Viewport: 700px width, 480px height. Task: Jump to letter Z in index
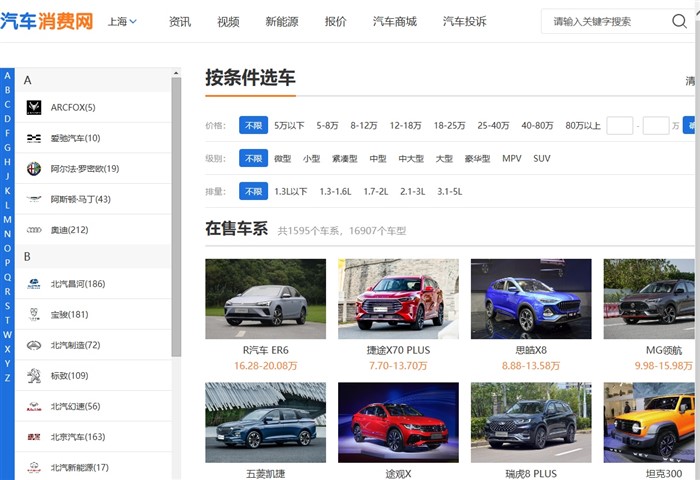click(x=7, y=378)
